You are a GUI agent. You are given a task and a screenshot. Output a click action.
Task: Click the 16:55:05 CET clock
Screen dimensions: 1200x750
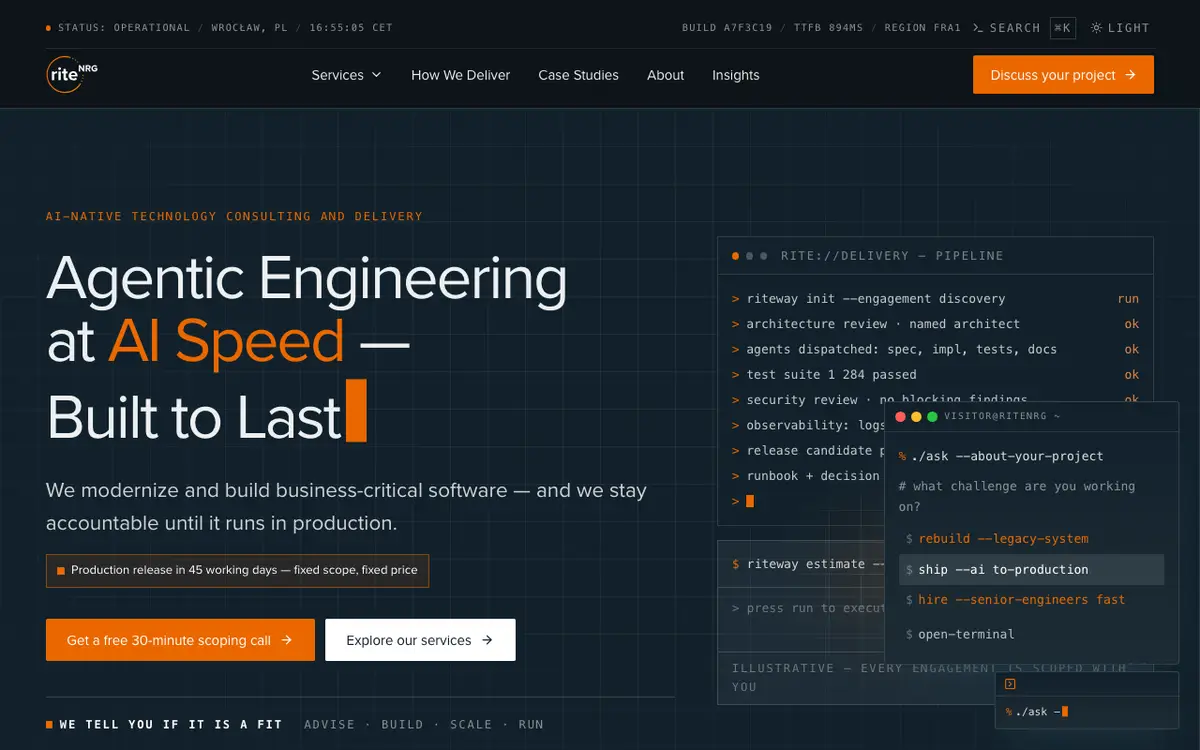coord(351,28)
